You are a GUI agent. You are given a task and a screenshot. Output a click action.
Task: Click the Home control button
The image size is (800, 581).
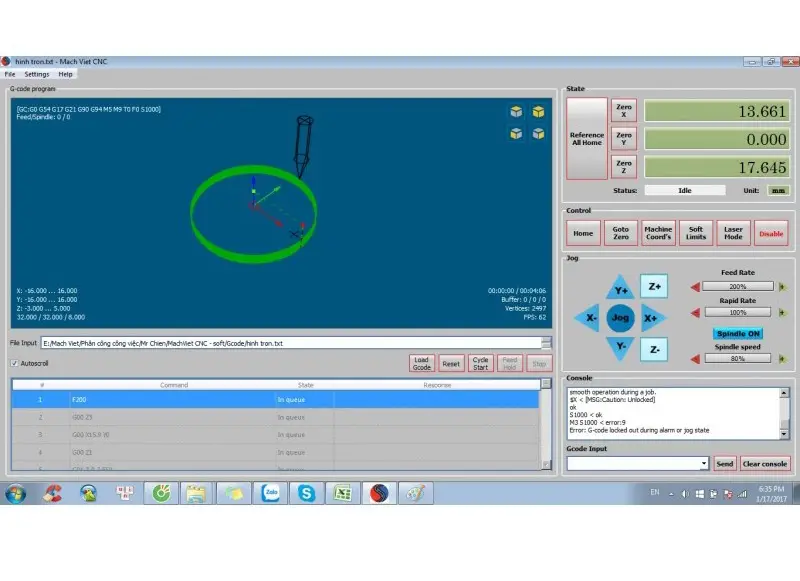click(x=583, y=233)
